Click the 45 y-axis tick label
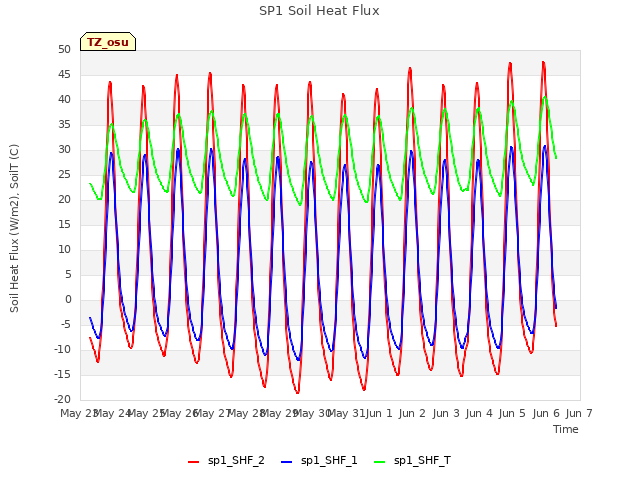 (x=64, y=75)
